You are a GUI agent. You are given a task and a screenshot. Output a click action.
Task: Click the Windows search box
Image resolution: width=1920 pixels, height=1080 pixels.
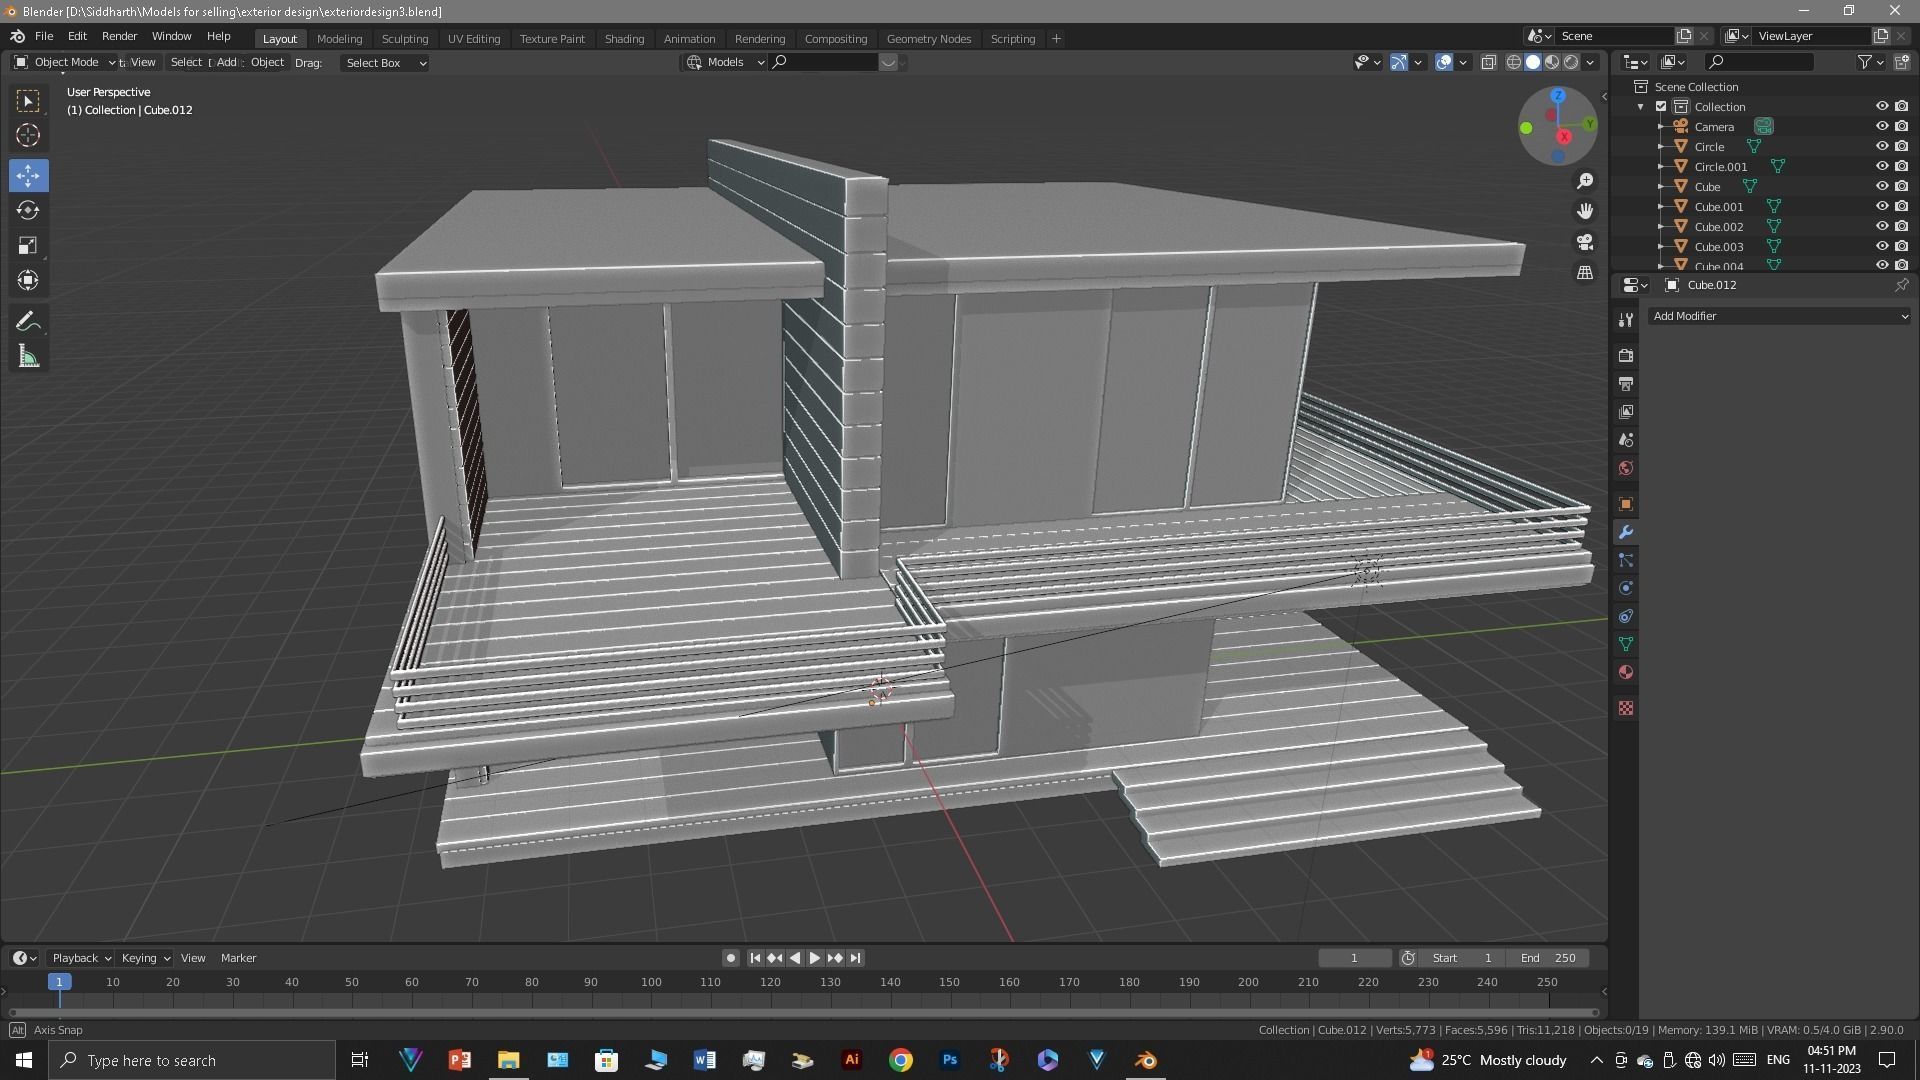192,1060
